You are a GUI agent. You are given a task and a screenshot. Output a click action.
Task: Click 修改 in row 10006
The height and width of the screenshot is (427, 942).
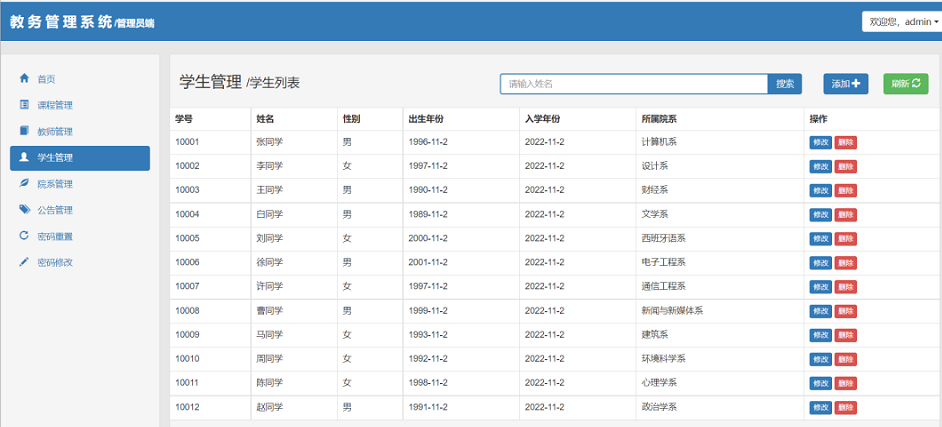(x=820, y=262)
